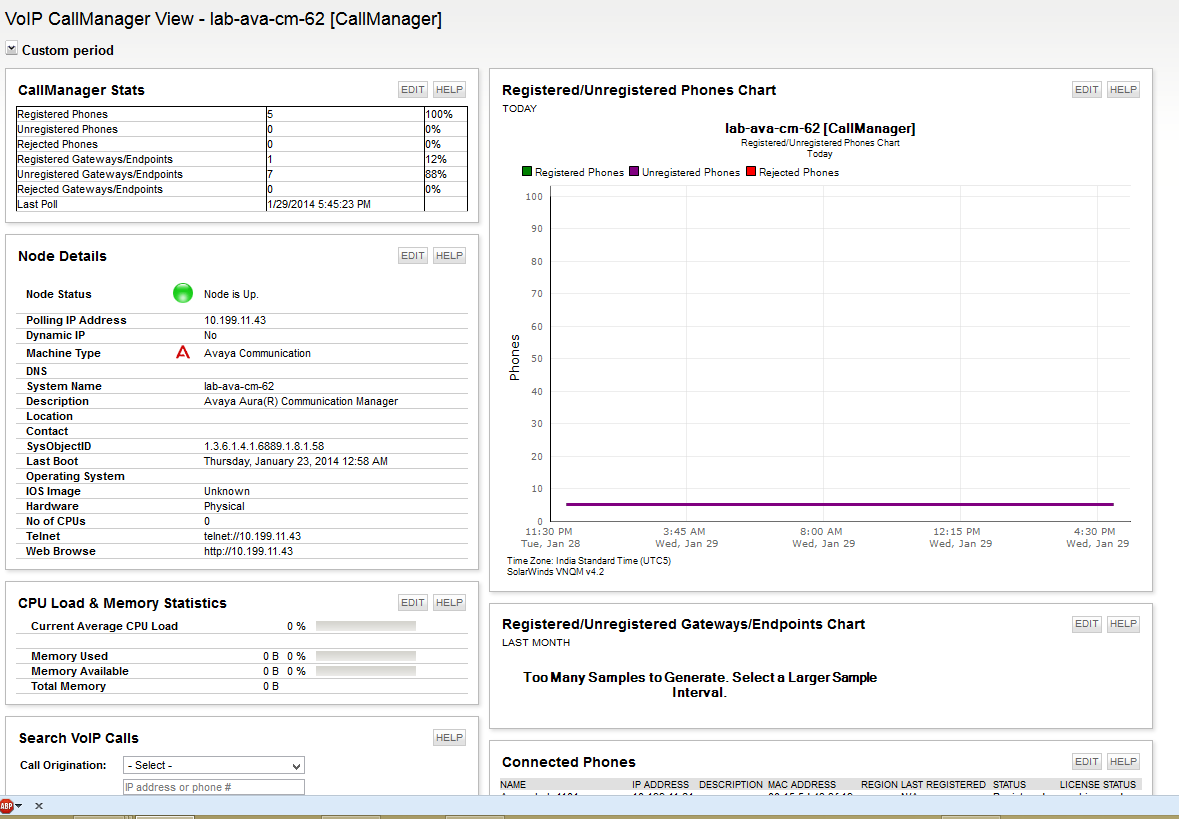Click the LICENSE STATUS column header
The height and width of the screenshot is (819, 1179).
[x=1098, y=784]
